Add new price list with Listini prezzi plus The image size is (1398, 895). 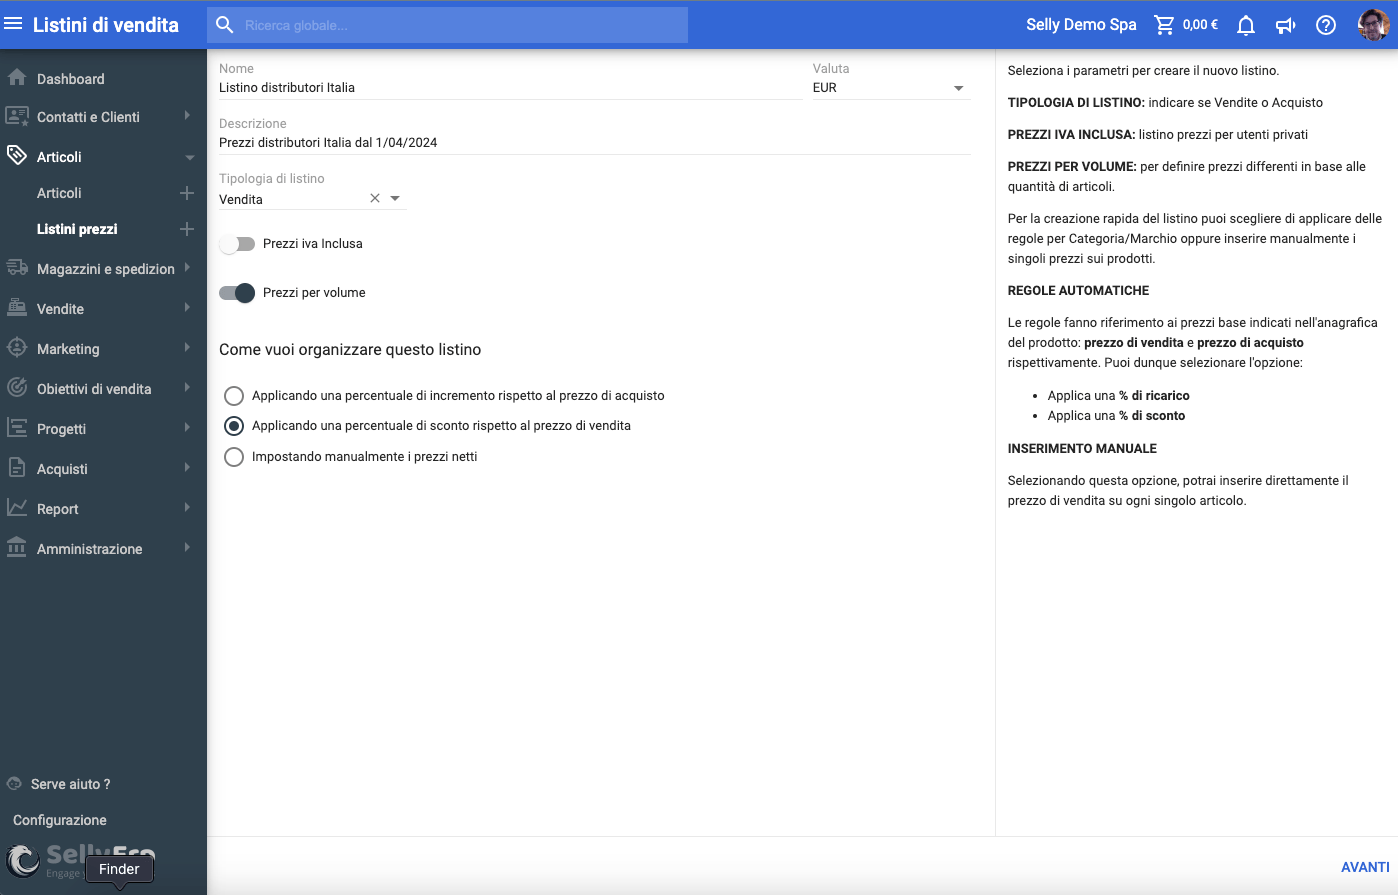(186, 229)
